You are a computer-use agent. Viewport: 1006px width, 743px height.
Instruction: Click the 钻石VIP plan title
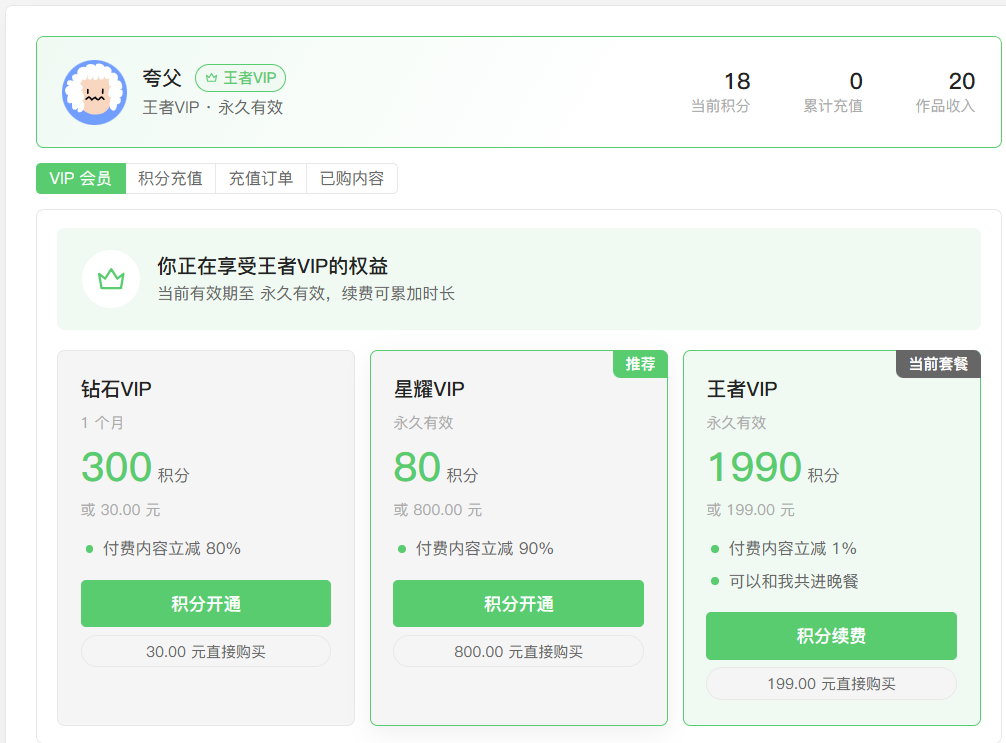(x=116, y=389)
